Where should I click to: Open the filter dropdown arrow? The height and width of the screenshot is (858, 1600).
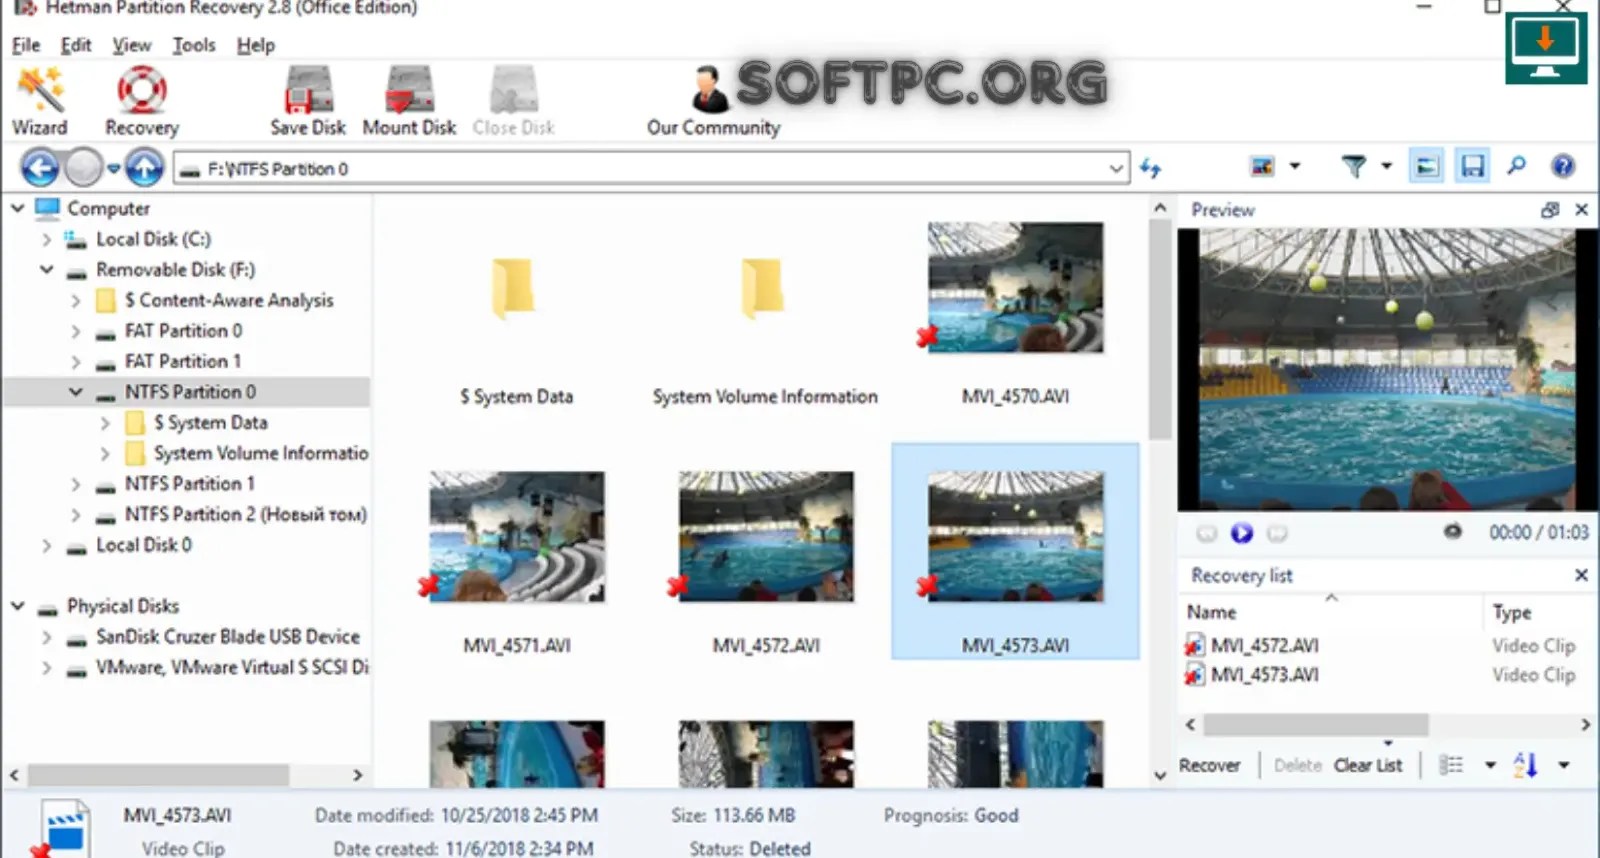[x=1386, y=166]
